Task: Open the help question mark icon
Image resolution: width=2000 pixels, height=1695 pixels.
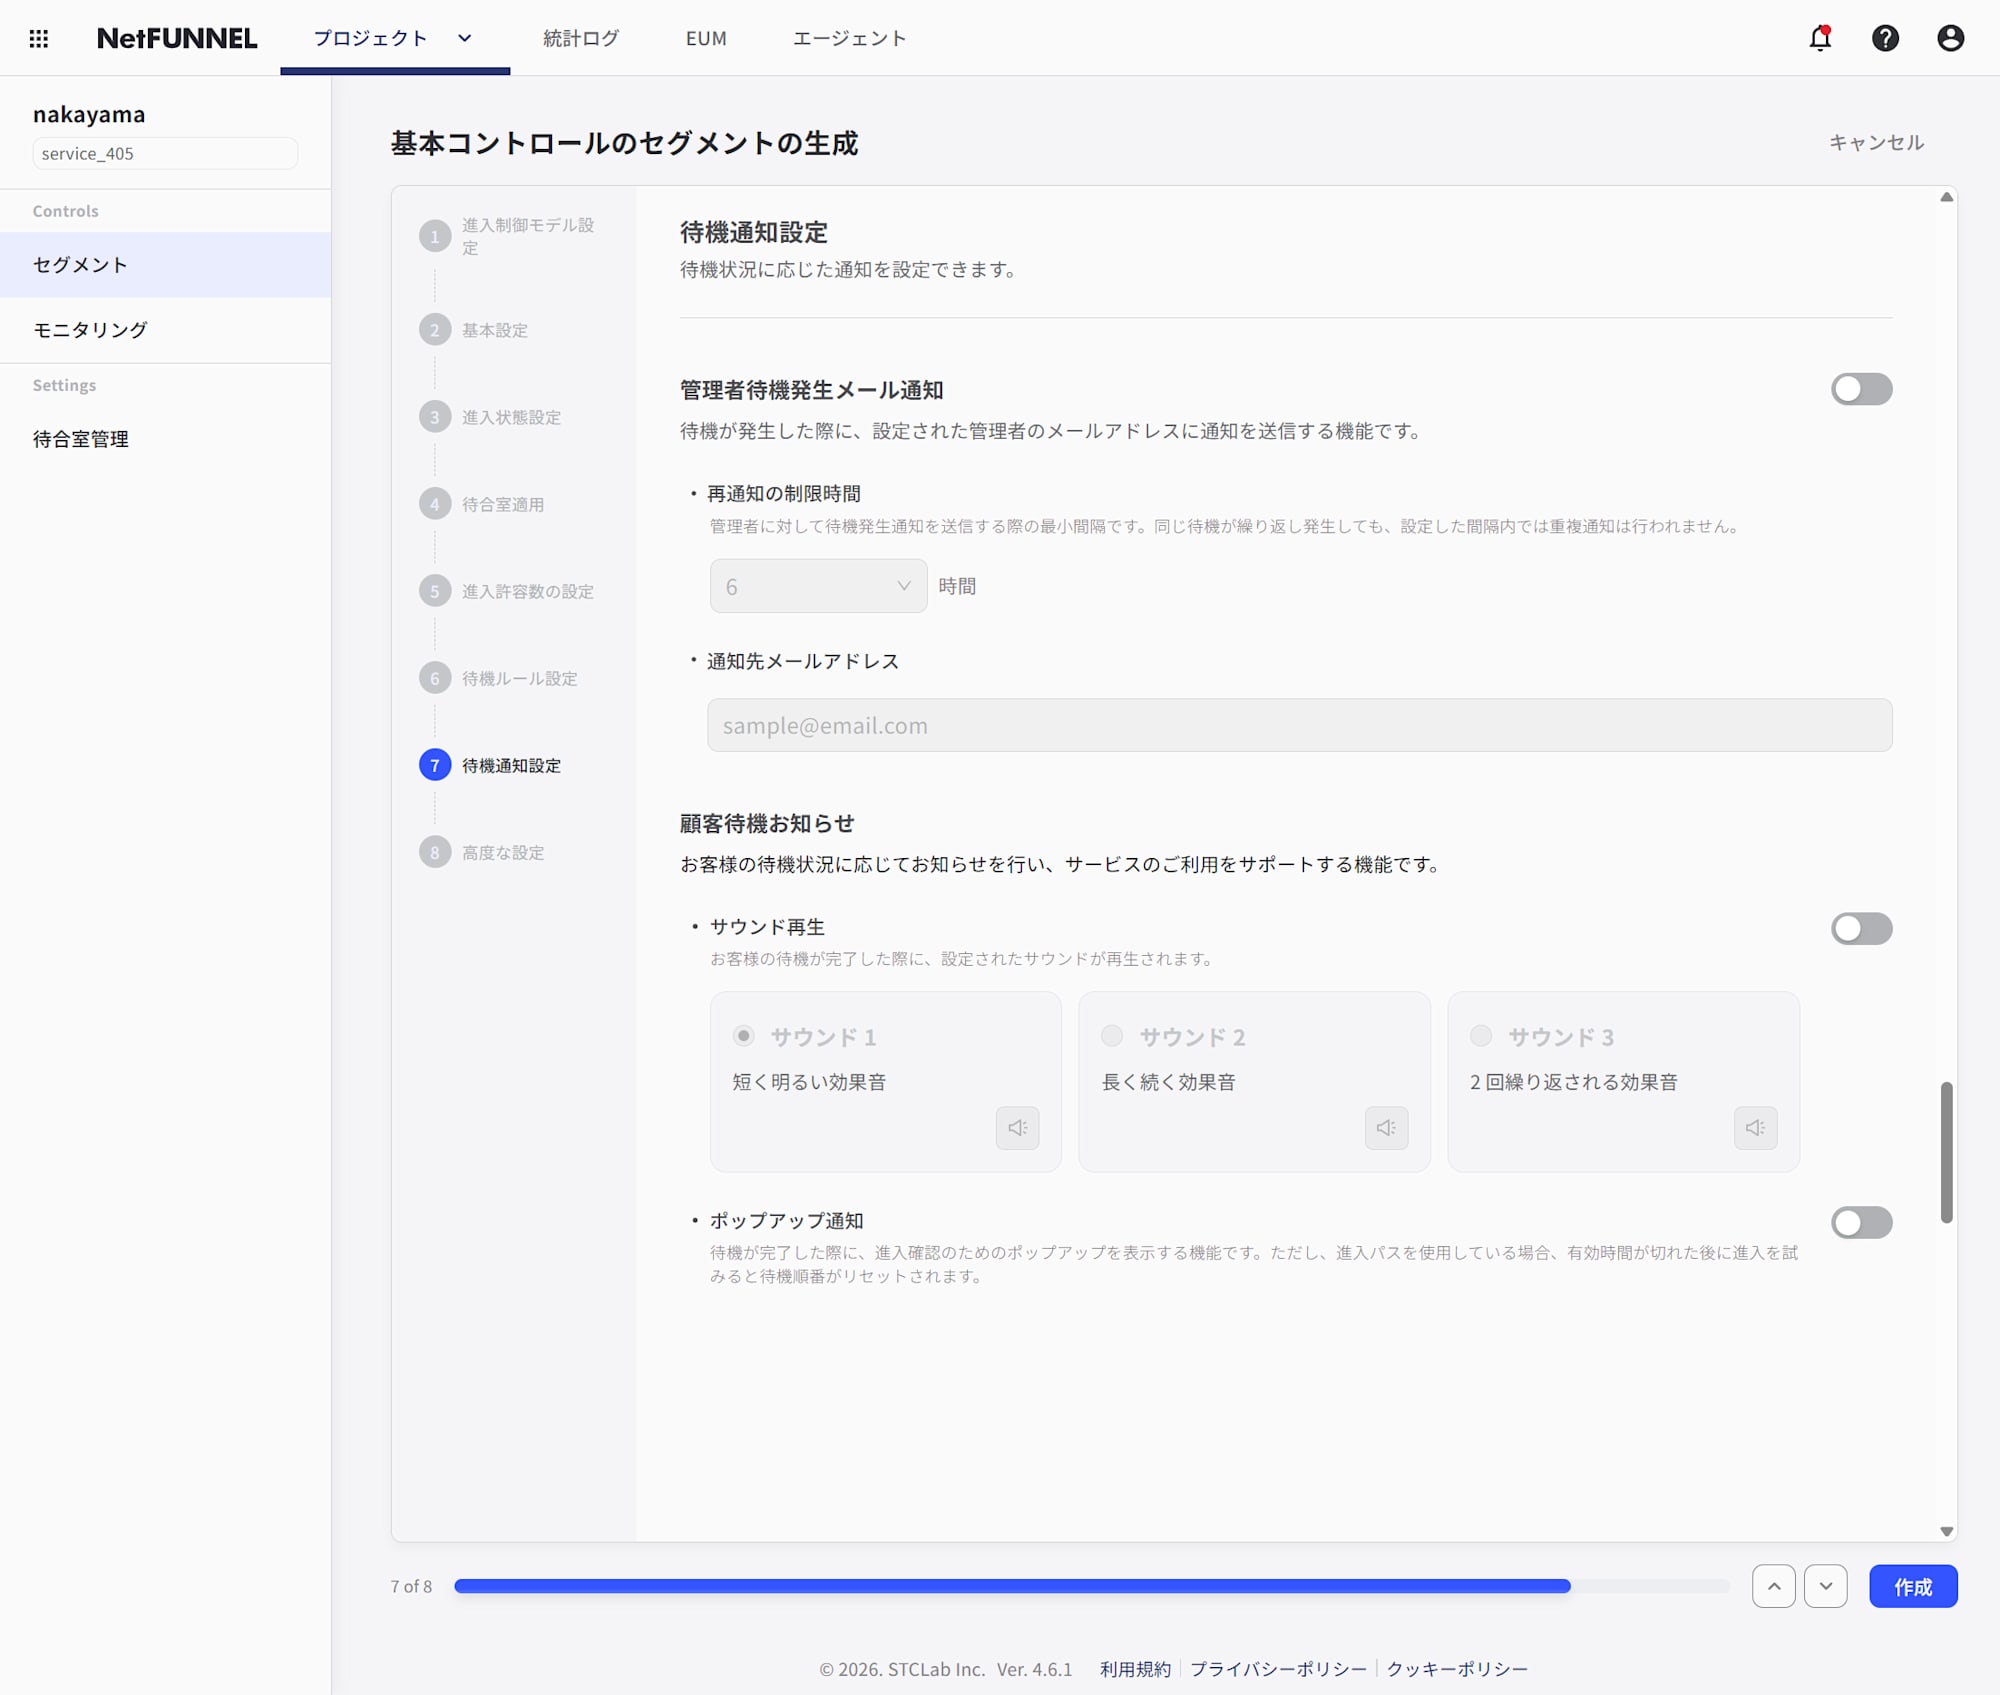Action: 1884,38
